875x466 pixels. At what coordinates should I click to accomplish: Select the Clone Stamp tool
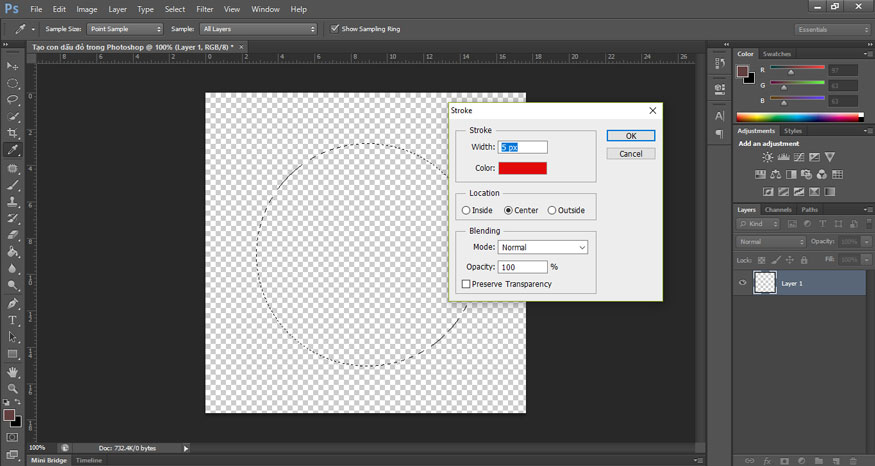point(12,202)
